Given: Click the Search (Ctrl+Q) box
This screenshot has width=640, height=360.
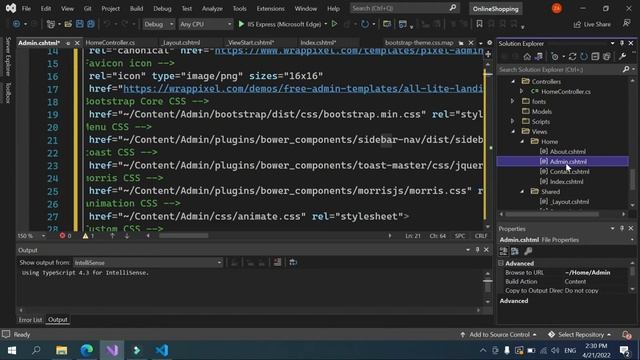Looking at the screenshot, I should coord(404,8).
